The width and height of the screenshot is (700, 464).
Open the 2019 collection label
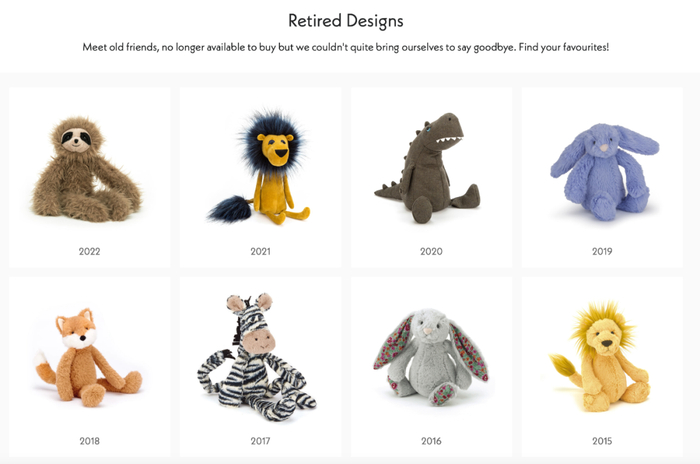[x=602, y=251]
